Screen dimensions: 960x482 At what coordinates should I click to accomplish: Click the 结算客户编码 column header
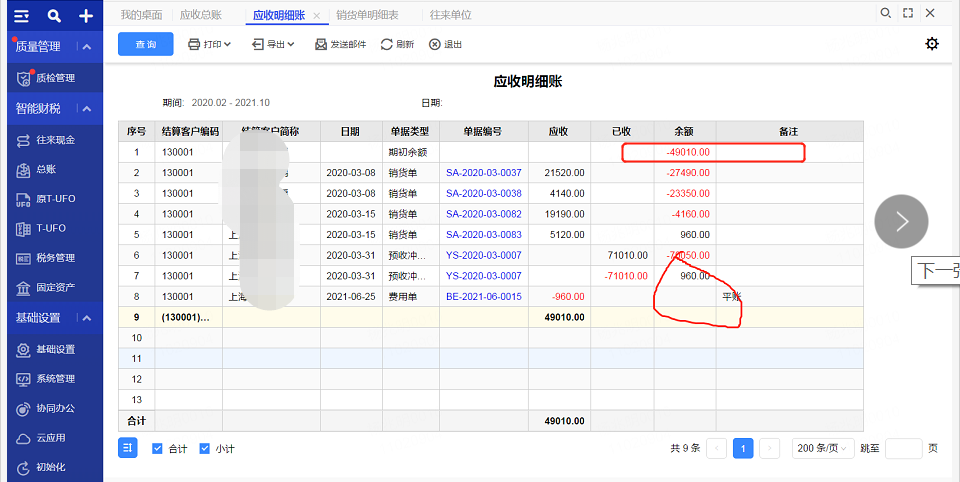click(189, 131)
